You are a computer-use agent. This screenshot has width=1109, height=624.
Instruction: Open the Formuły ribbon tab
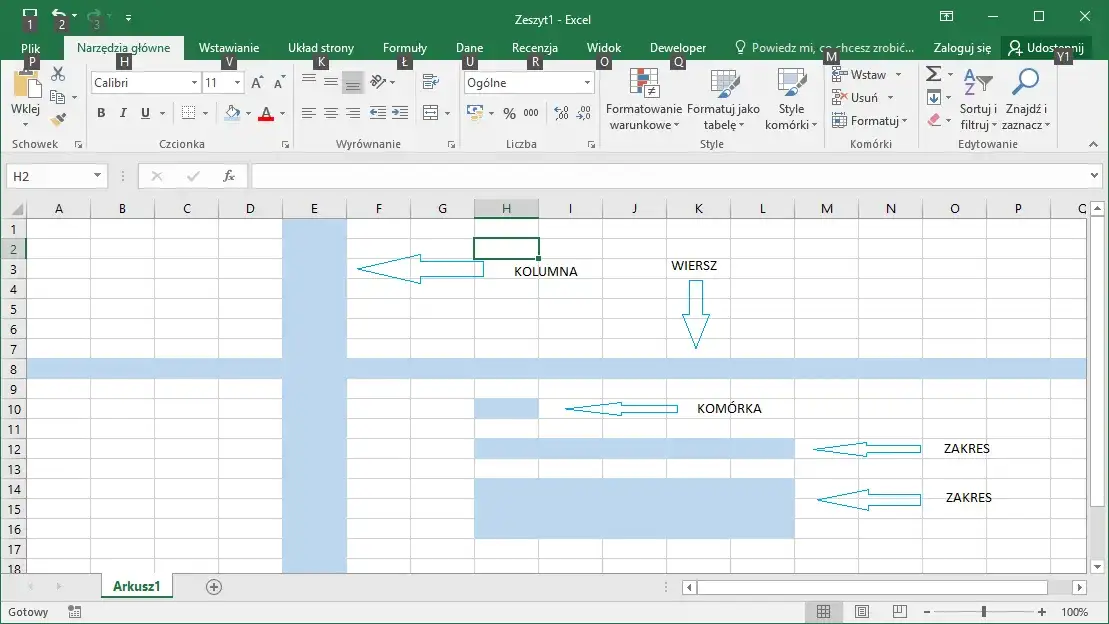click(404, 48)
